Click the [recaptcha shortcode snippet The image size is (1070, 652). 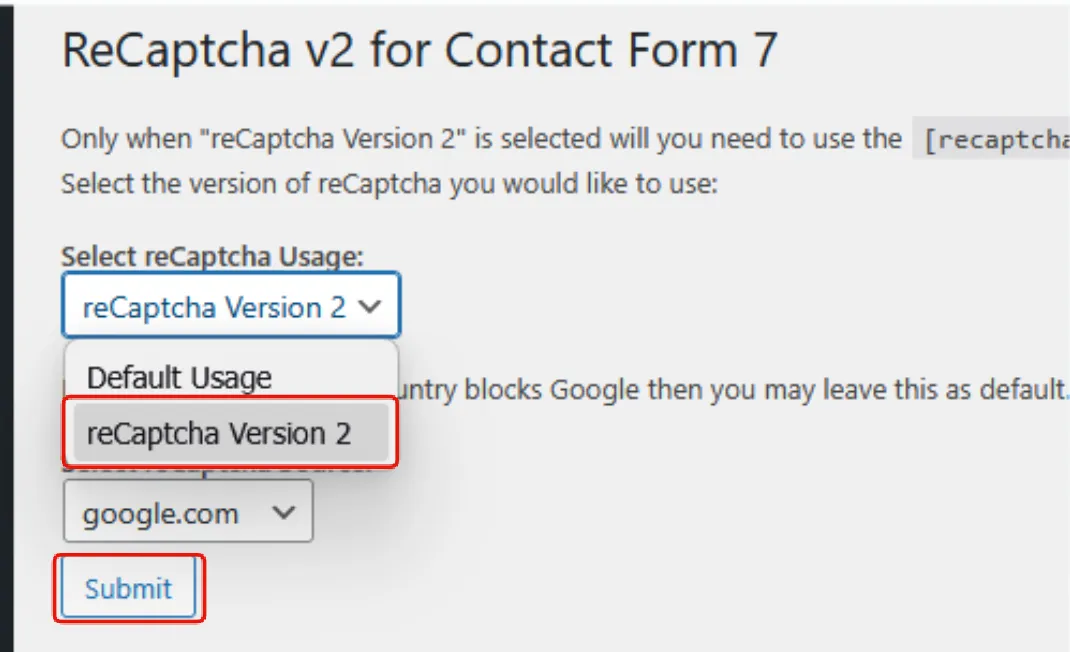pos(993,140)
